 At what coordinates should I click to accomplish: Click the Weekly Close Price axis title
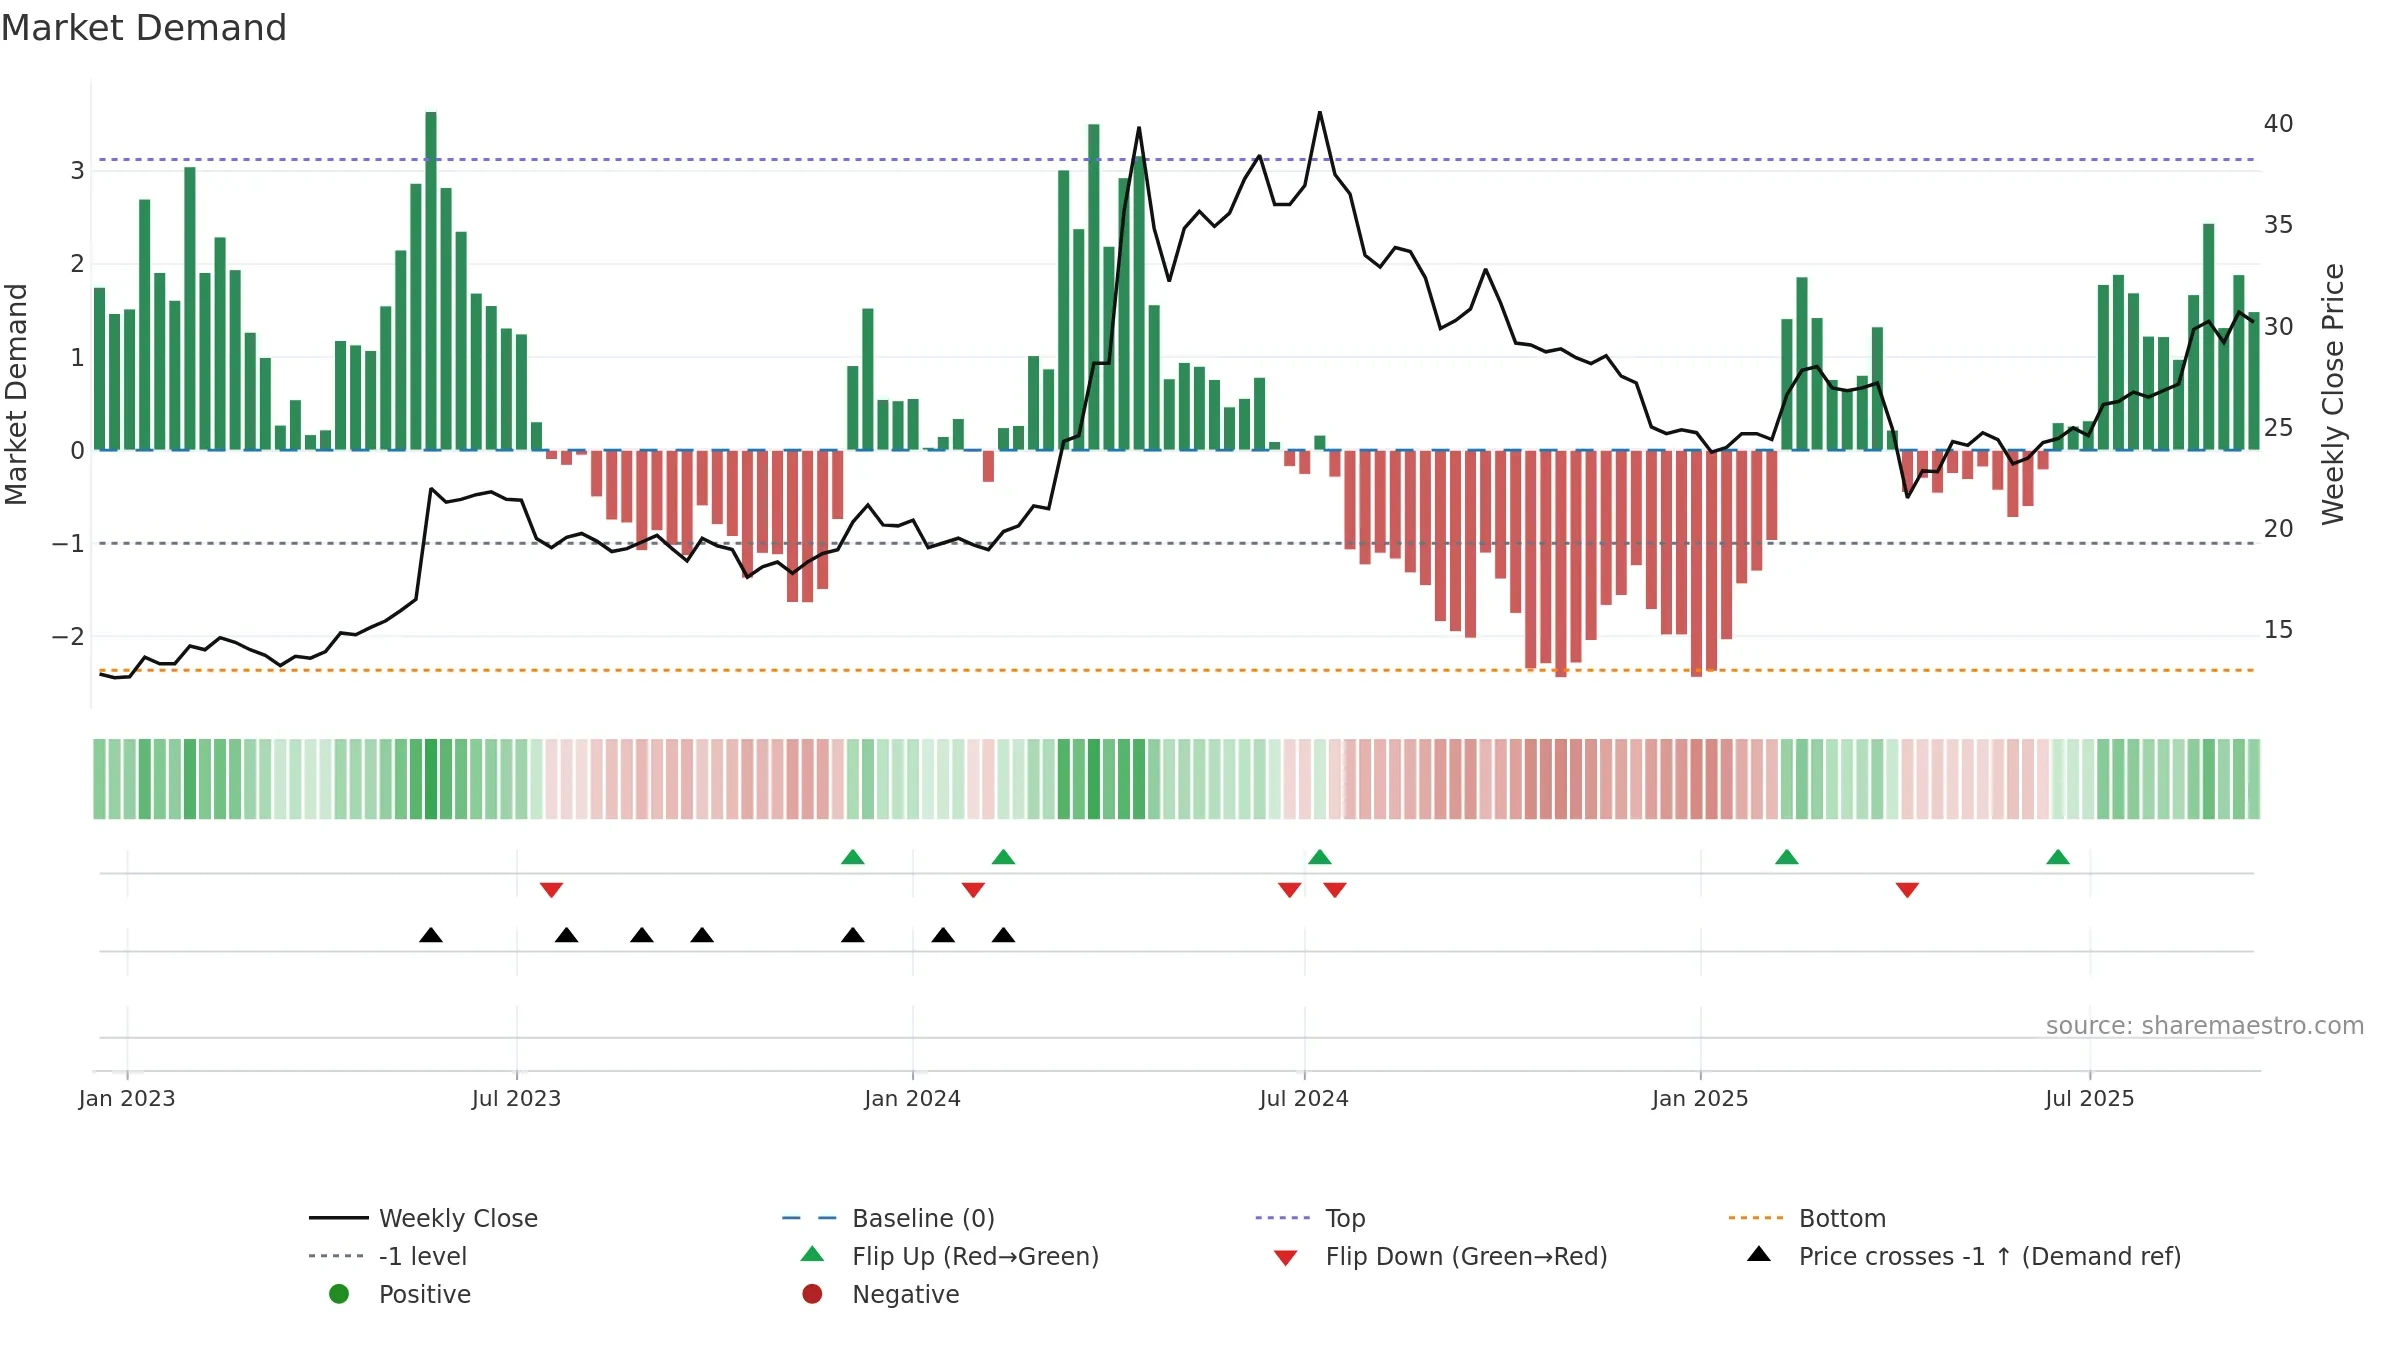(2333, 394)
